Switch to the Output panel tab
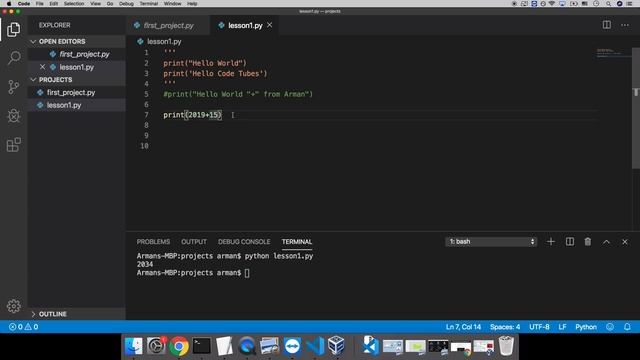640x360 pixels. coord(194,242)
